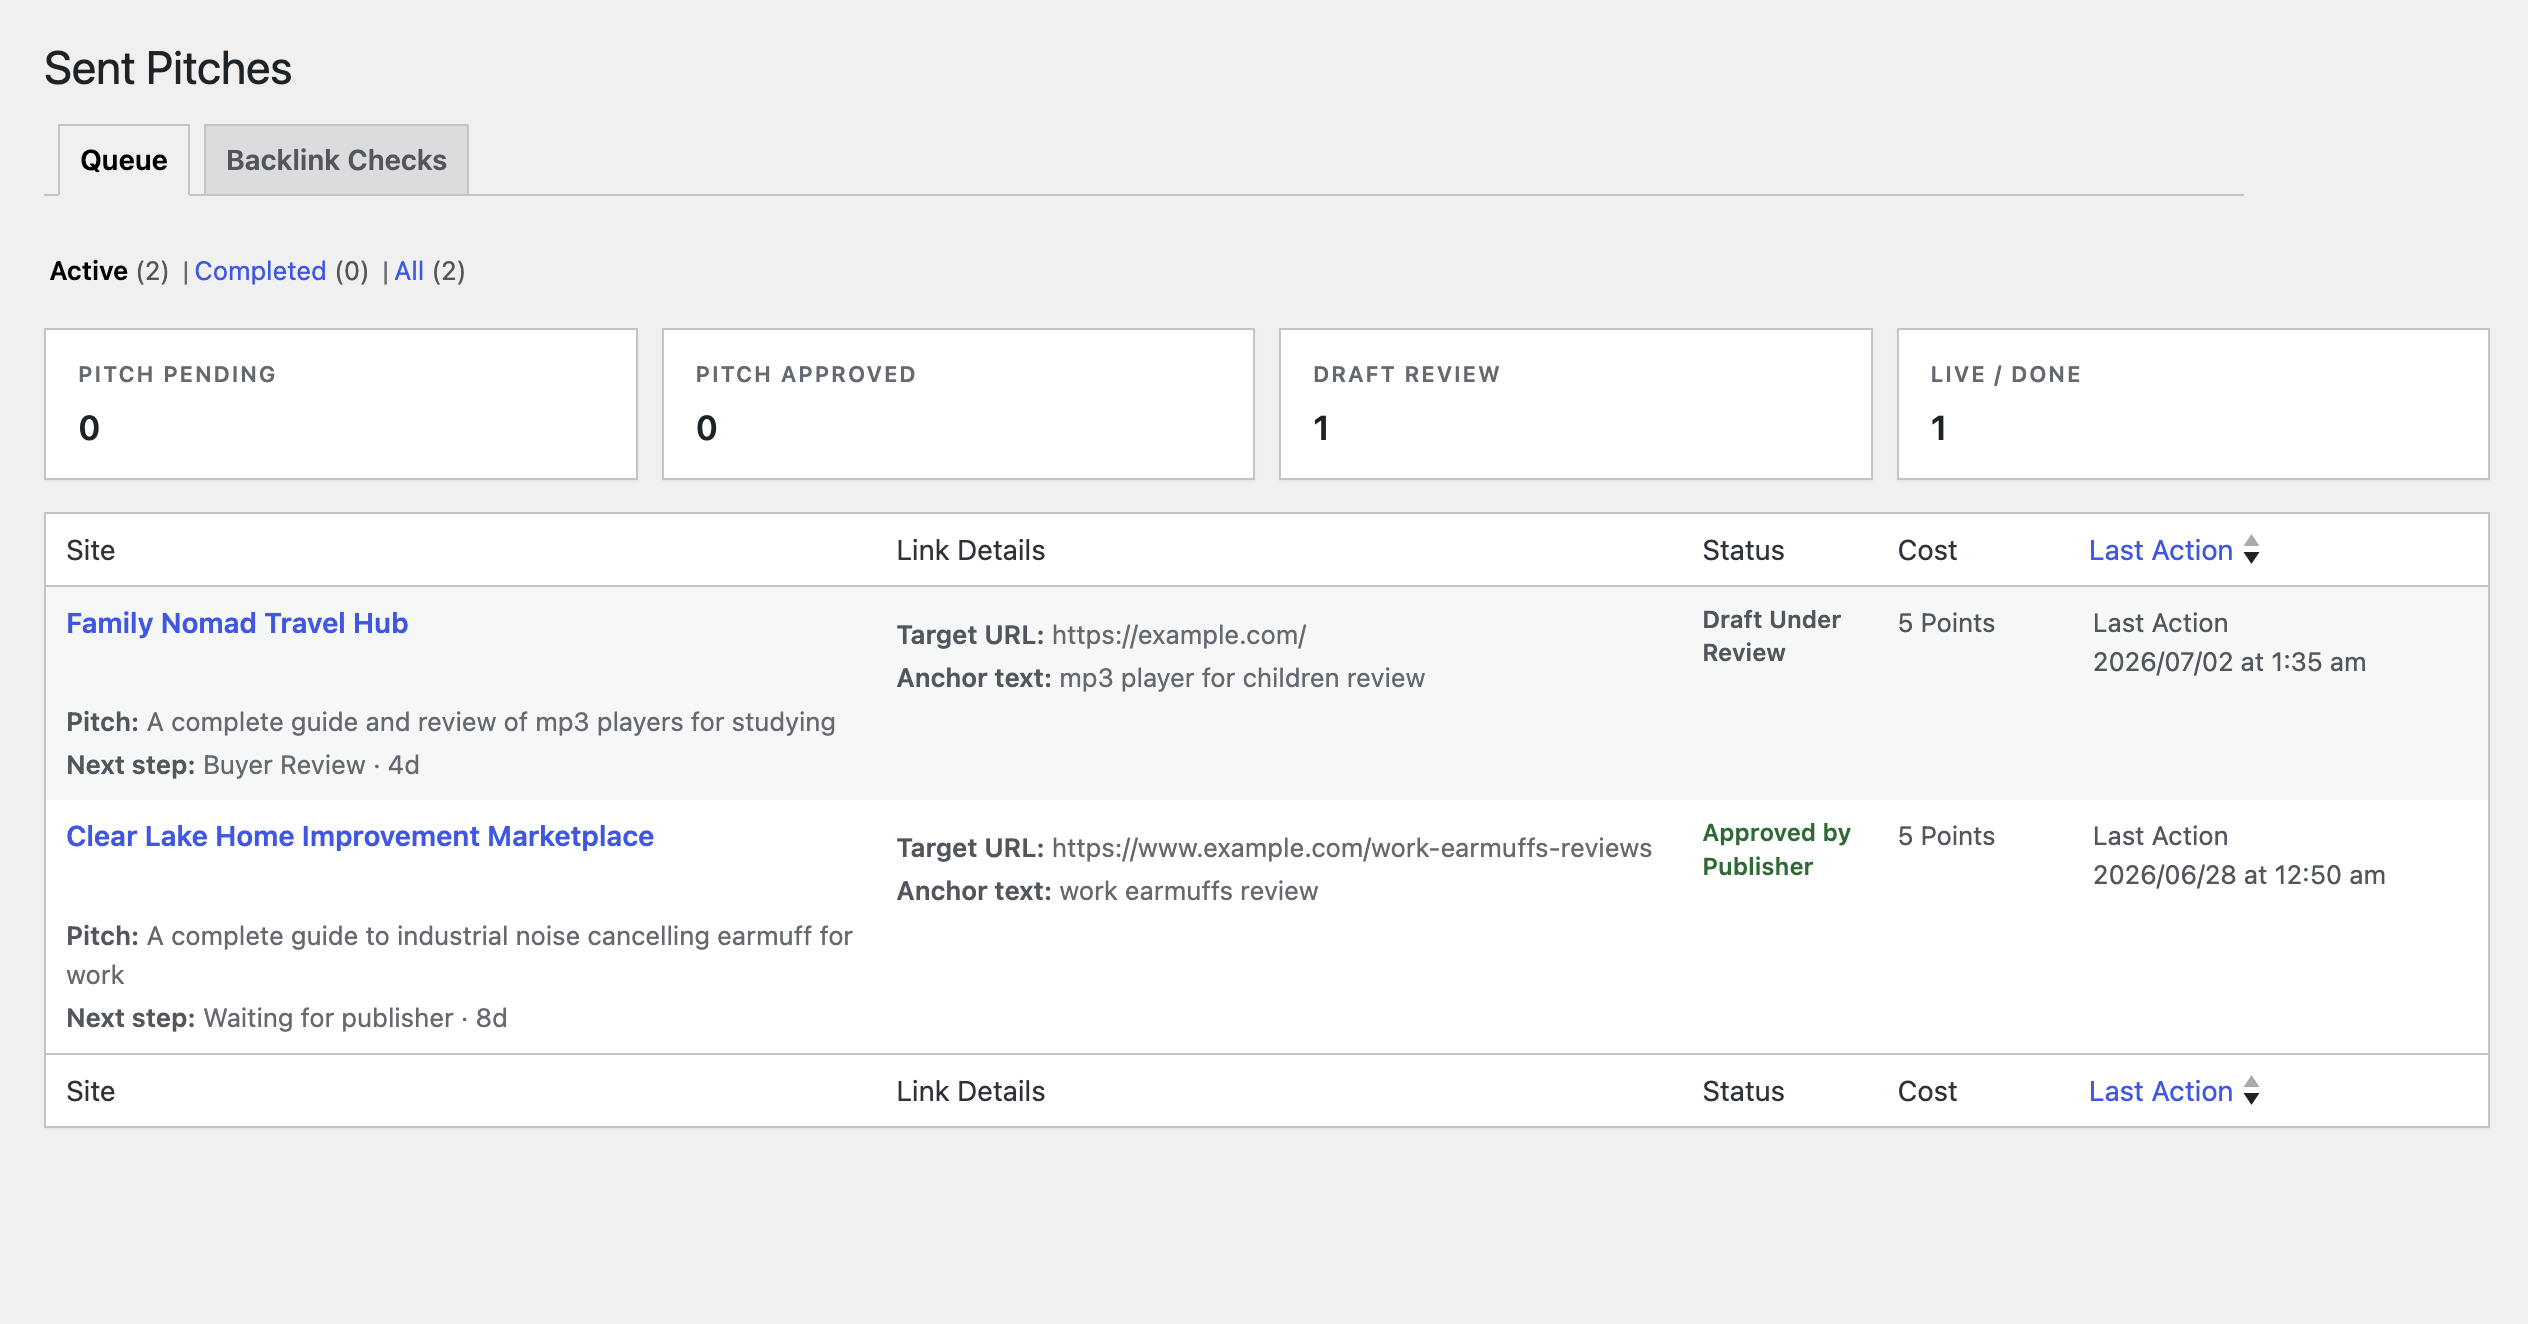Show All pitches filter
2528x1324 pixels.
pyautogui.click(x=409, y=271)
